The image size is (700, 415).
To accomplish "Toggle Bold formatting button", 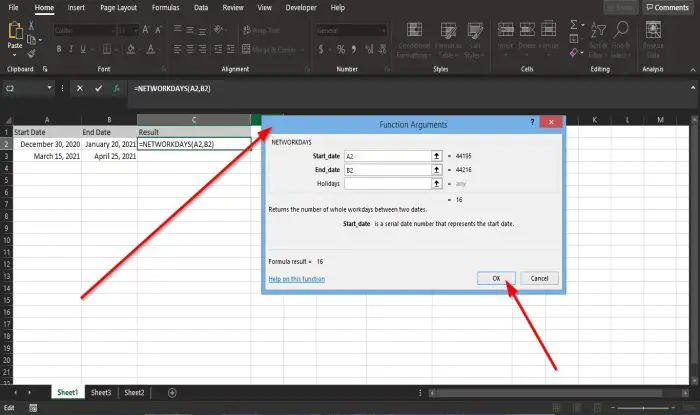I will pos(58,49).
